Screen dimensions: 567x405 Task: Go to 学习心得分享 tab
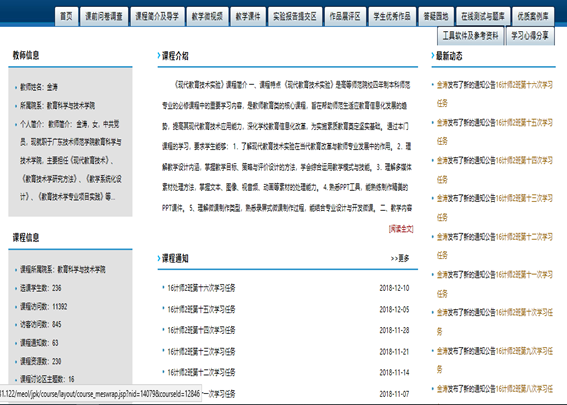(530, 36)
